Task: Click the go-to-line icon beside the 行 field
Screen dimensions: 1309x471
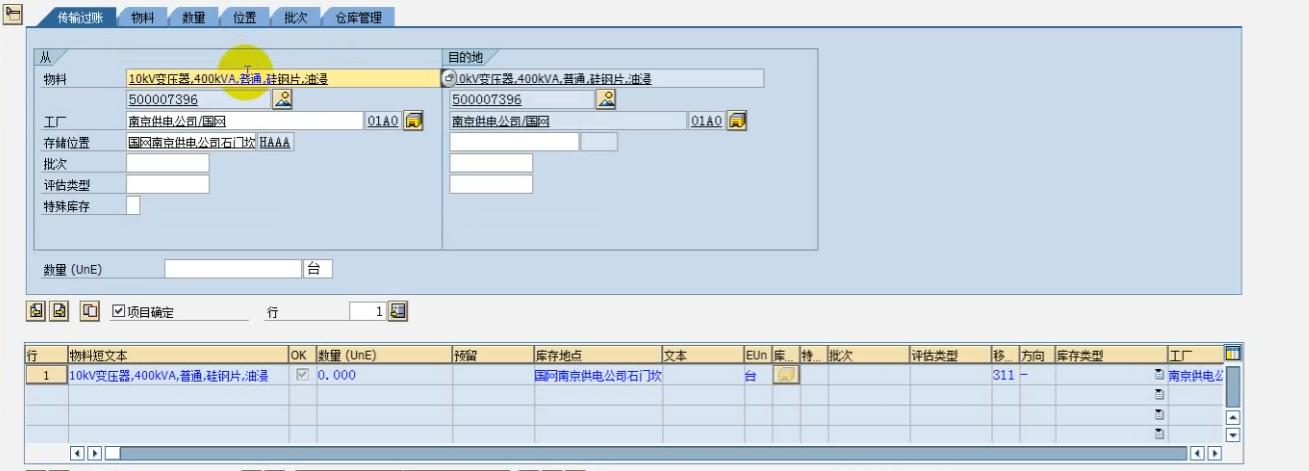Action: pyautogui.click(x=398, y=311)
